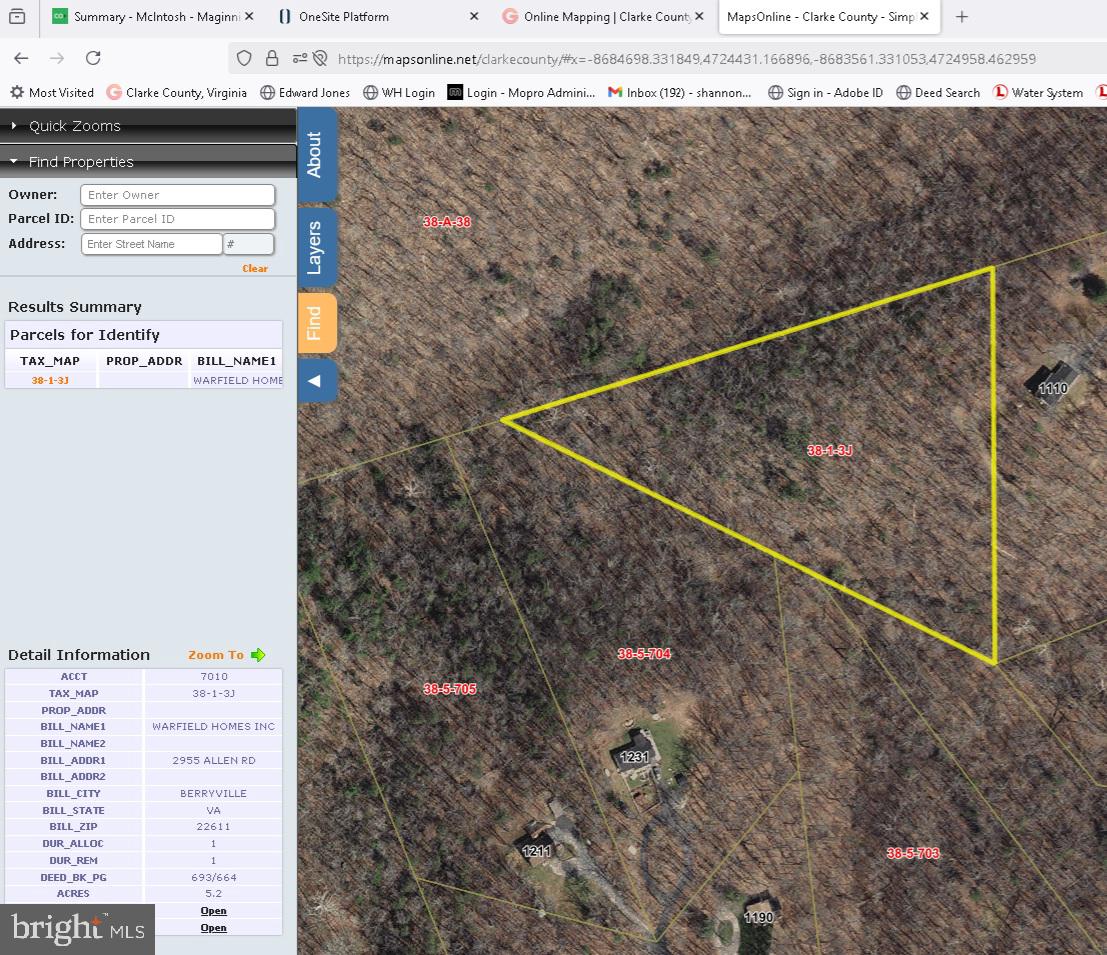1107x955 pixels.
Task: Click the Most Visited bookmark icon
Action: point(17,92)
